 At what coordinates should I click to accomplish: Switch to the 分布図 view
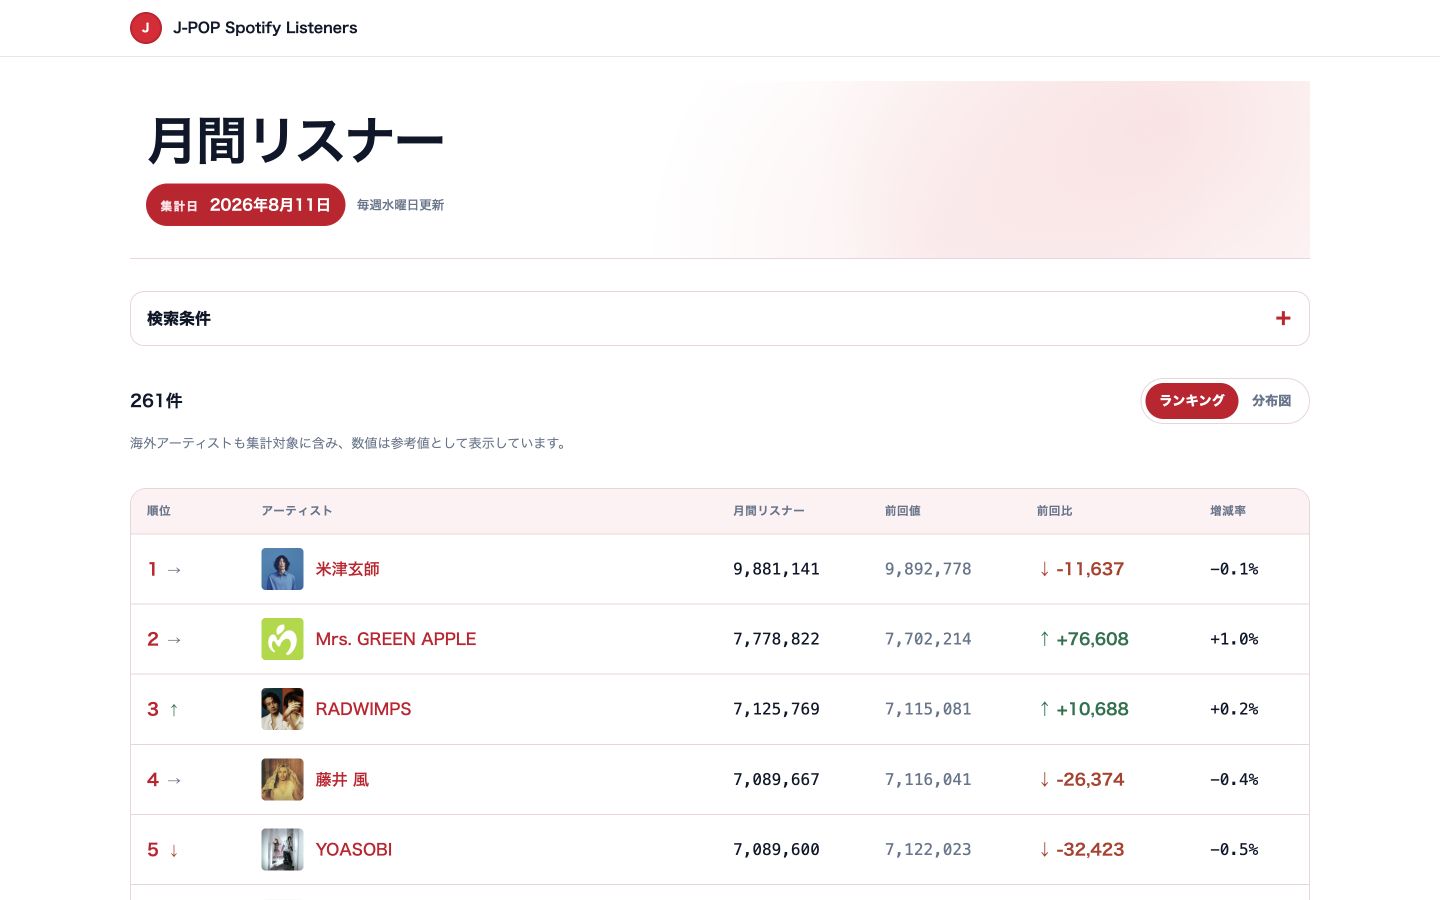1271,400
